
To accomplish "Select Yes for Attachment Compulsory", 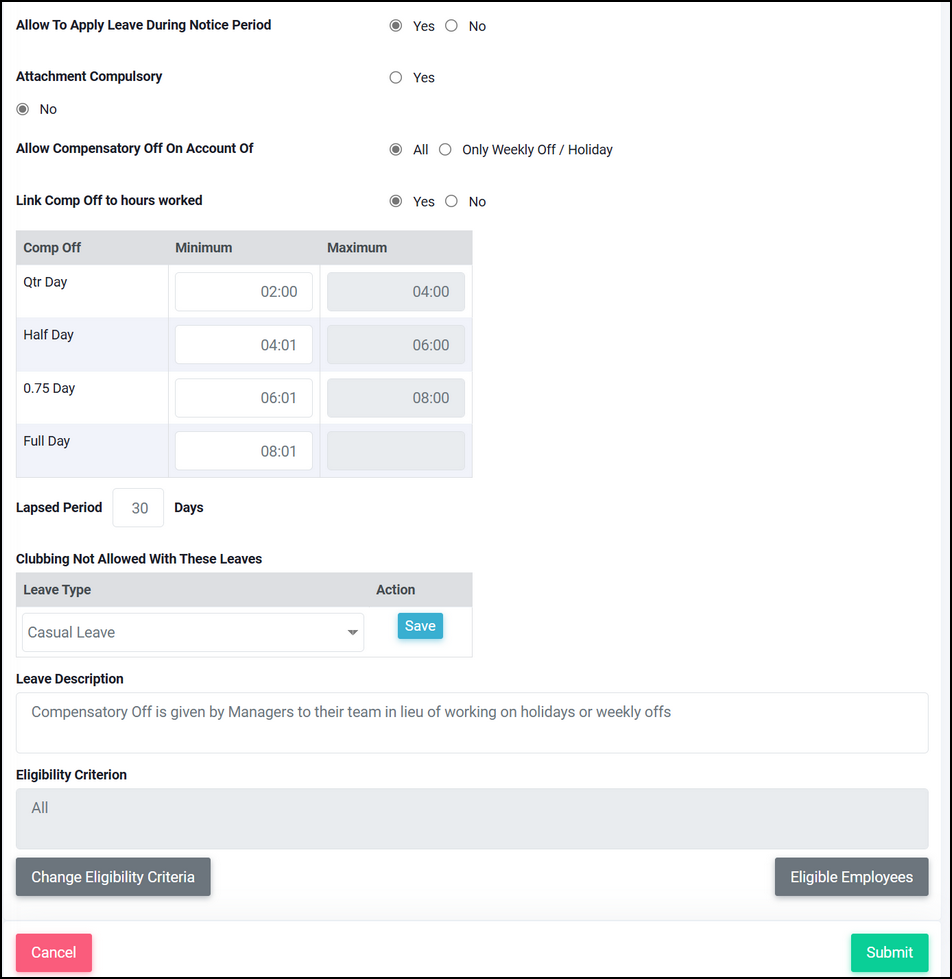I will [396, 77].
